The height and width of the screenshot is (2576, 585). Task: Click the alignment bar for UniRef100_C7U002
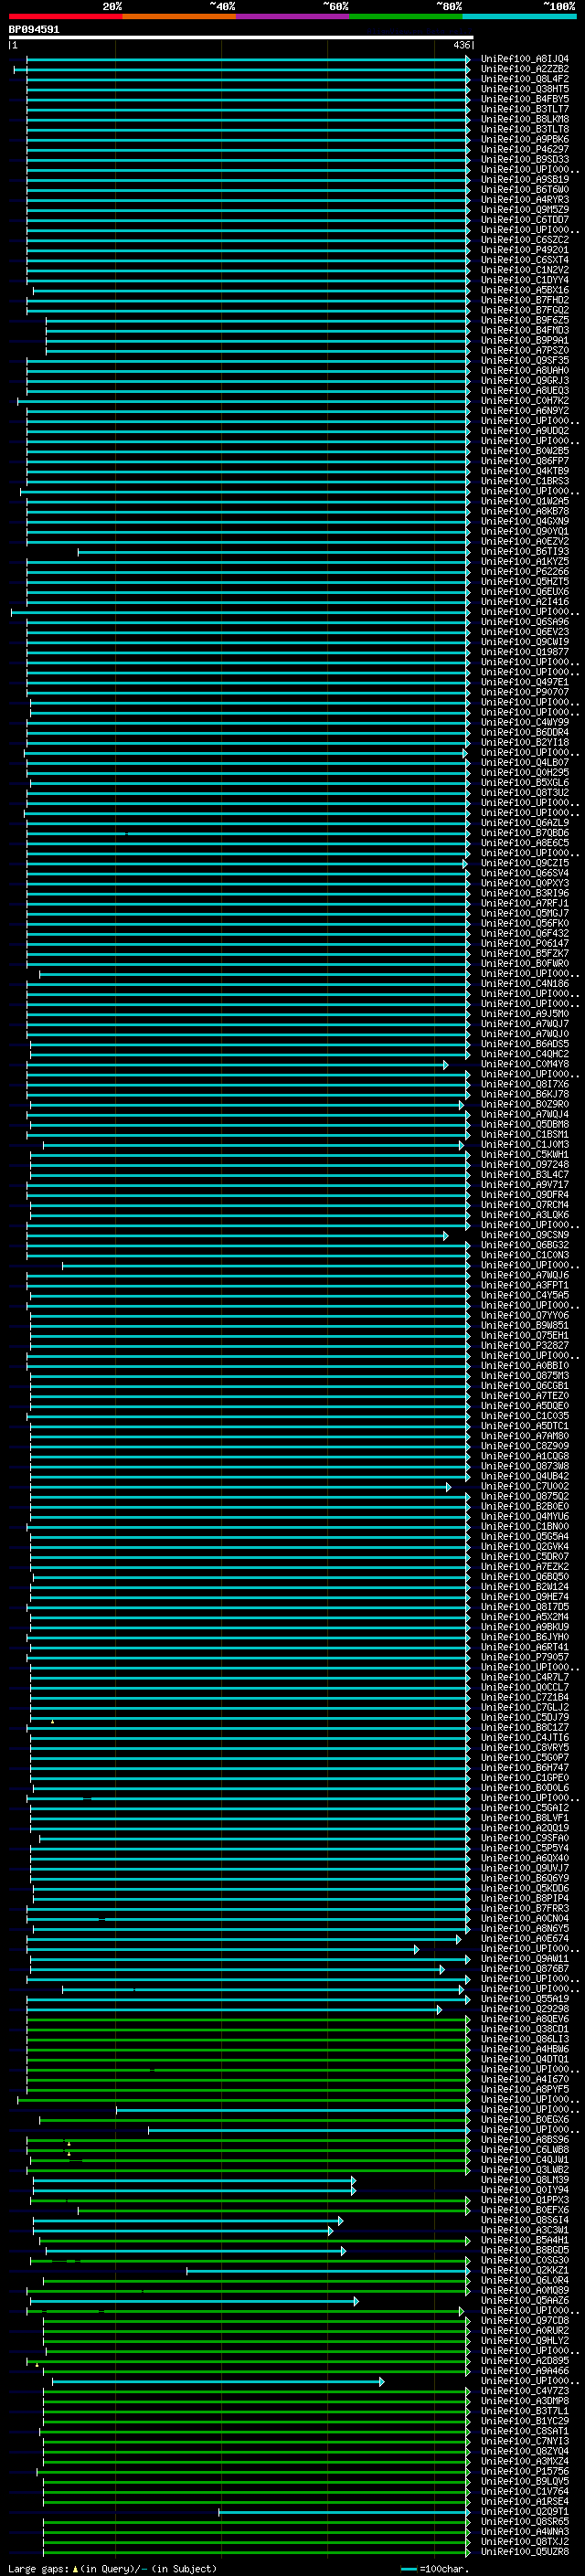240,1486
